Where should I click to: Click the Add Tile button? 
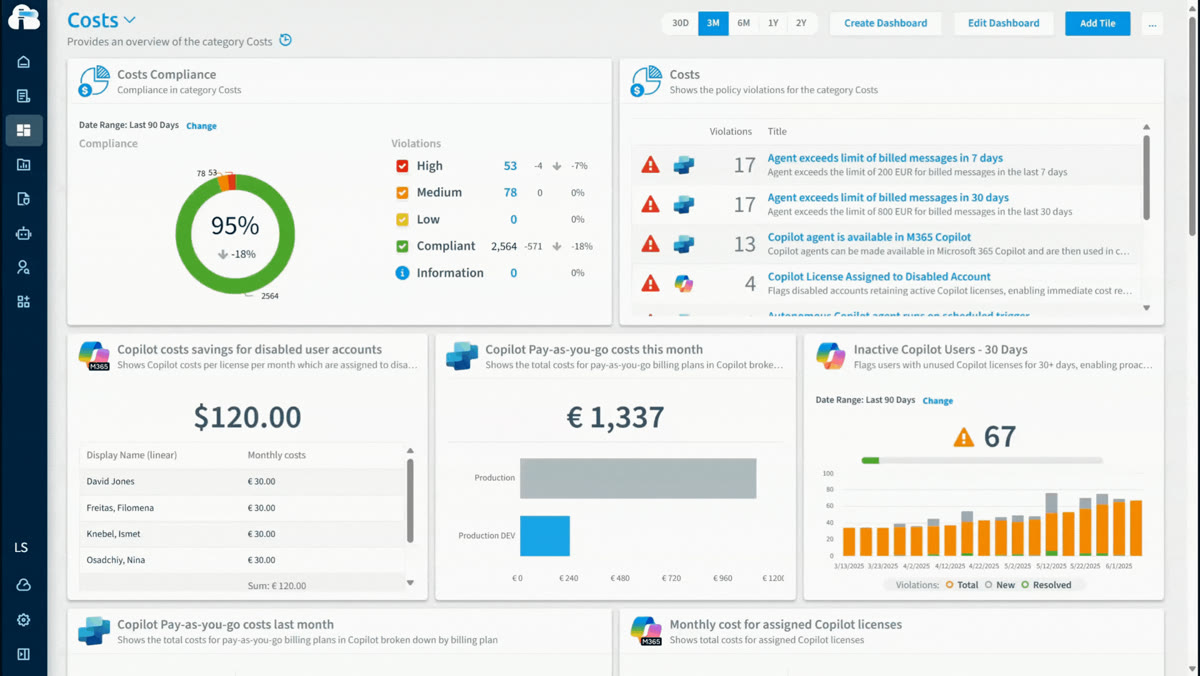click(1097, 23)
